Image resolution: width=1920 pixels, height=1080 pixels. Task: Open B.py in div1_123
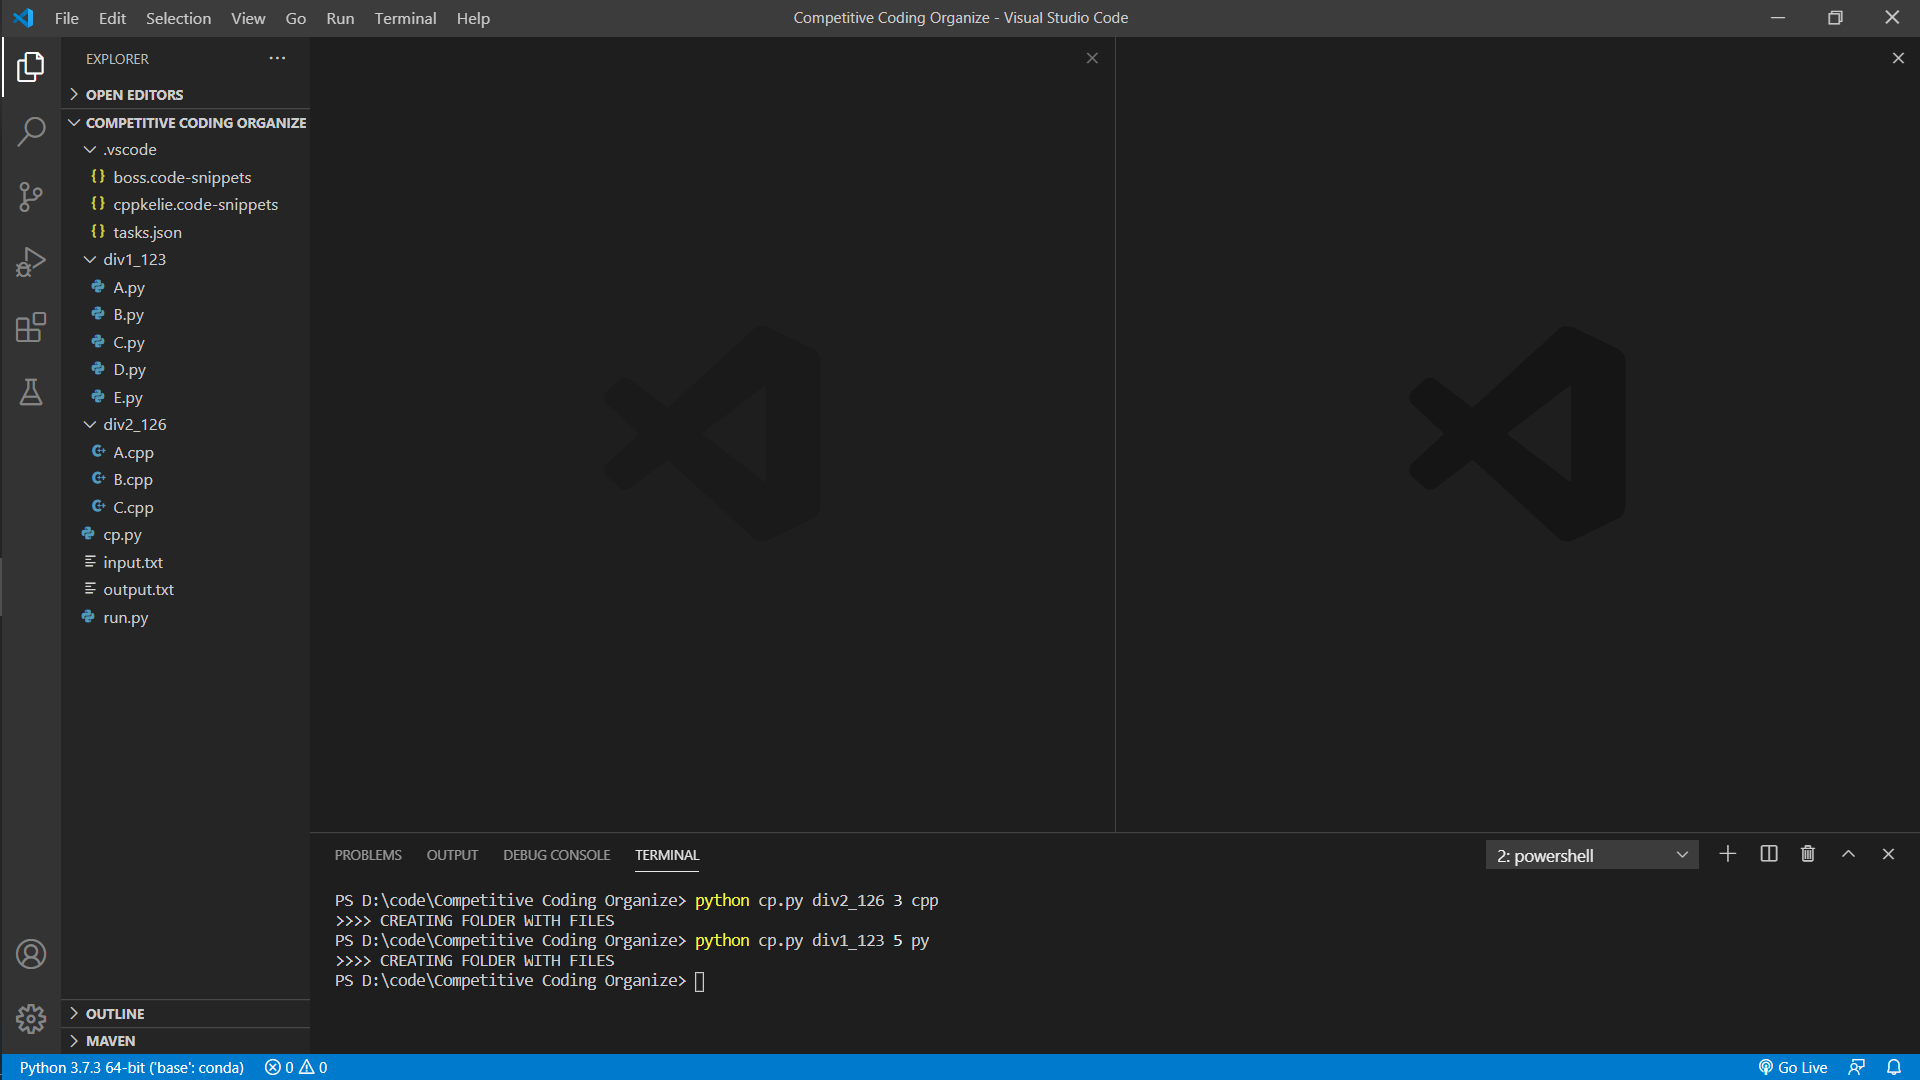(186, 314)
